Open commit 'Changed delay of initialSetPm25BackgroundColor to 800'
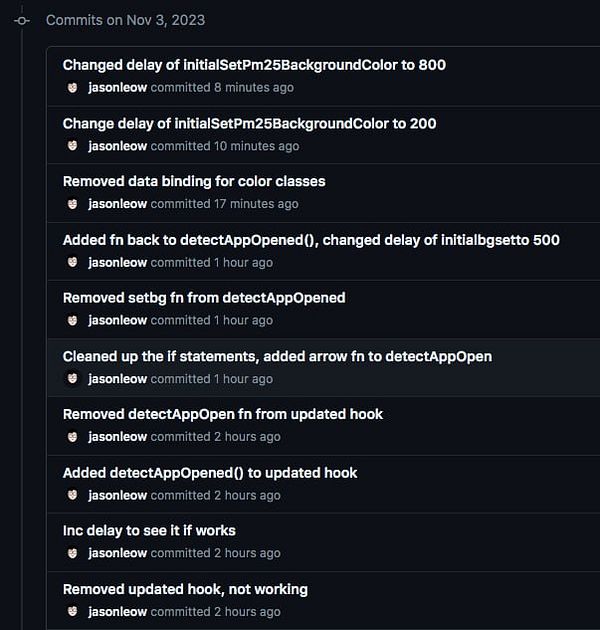 coord(254,65)
